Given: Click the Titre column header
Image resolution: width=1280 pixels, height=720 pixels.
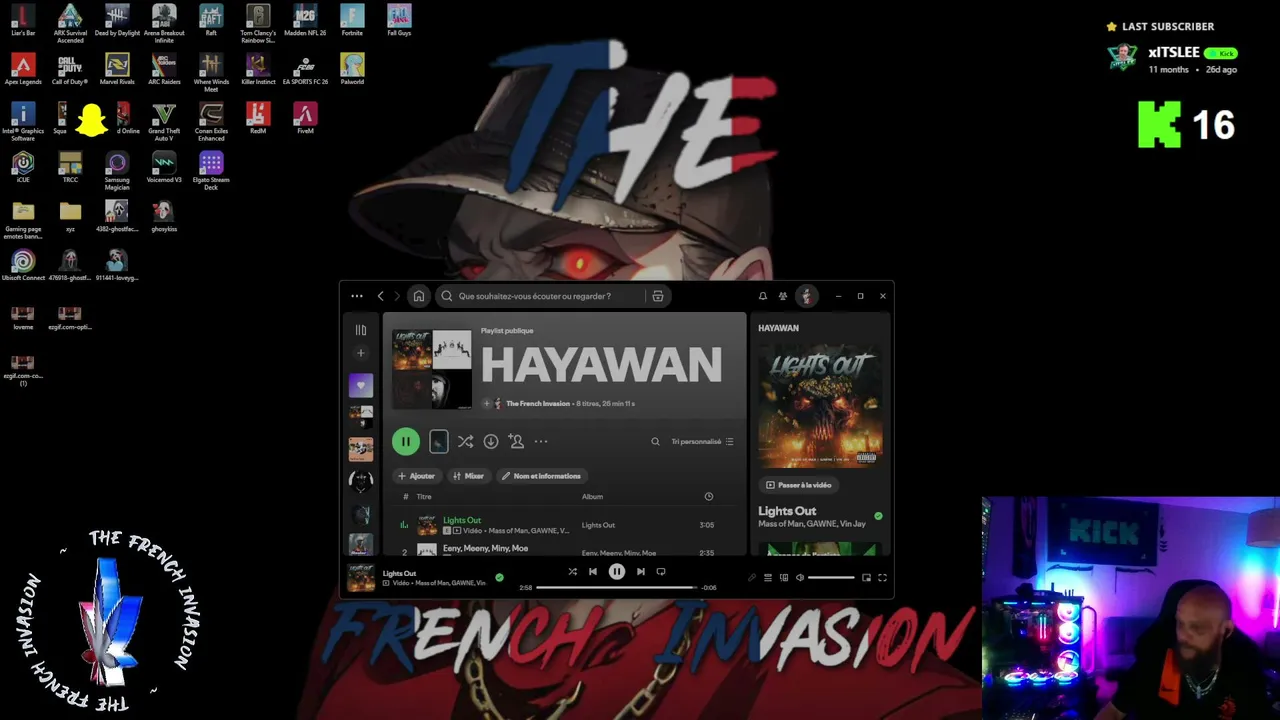Looking at the screenshot, I should coord(424,497).
